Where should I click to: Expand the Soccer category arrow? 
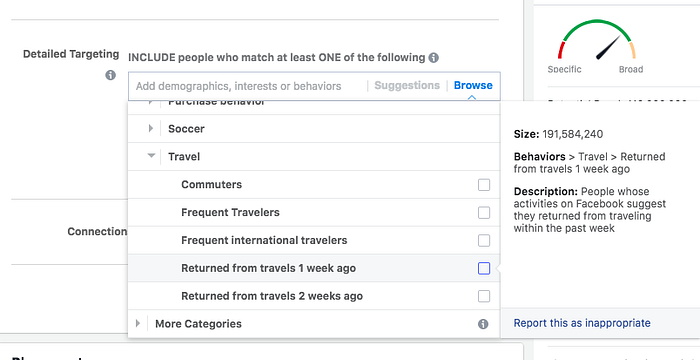150,129
